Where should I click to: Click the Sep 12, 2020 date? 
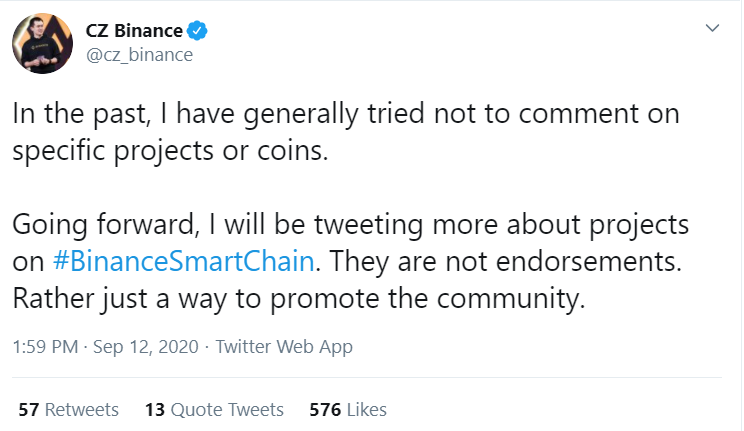(x=148, y=348)
